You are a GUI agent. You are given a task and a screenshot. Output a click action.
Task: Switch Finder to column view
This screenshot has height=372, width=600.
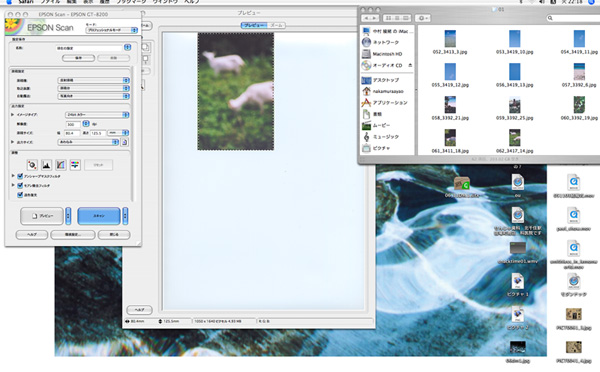(406, 18)
